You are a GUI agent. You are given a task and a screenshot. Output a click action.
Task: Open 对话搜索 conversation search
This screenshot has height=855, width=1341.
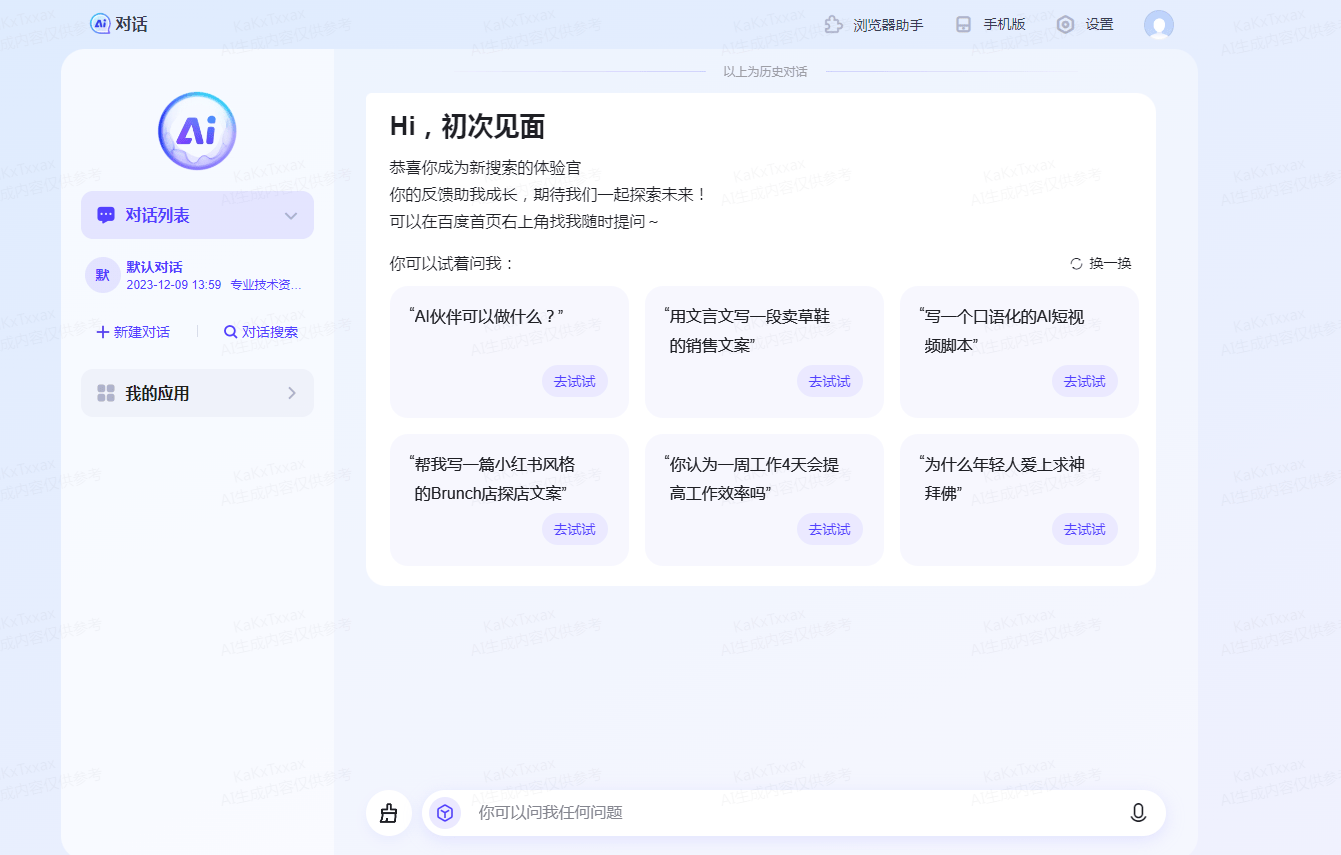pyautogui.click(x=260, y=331)
